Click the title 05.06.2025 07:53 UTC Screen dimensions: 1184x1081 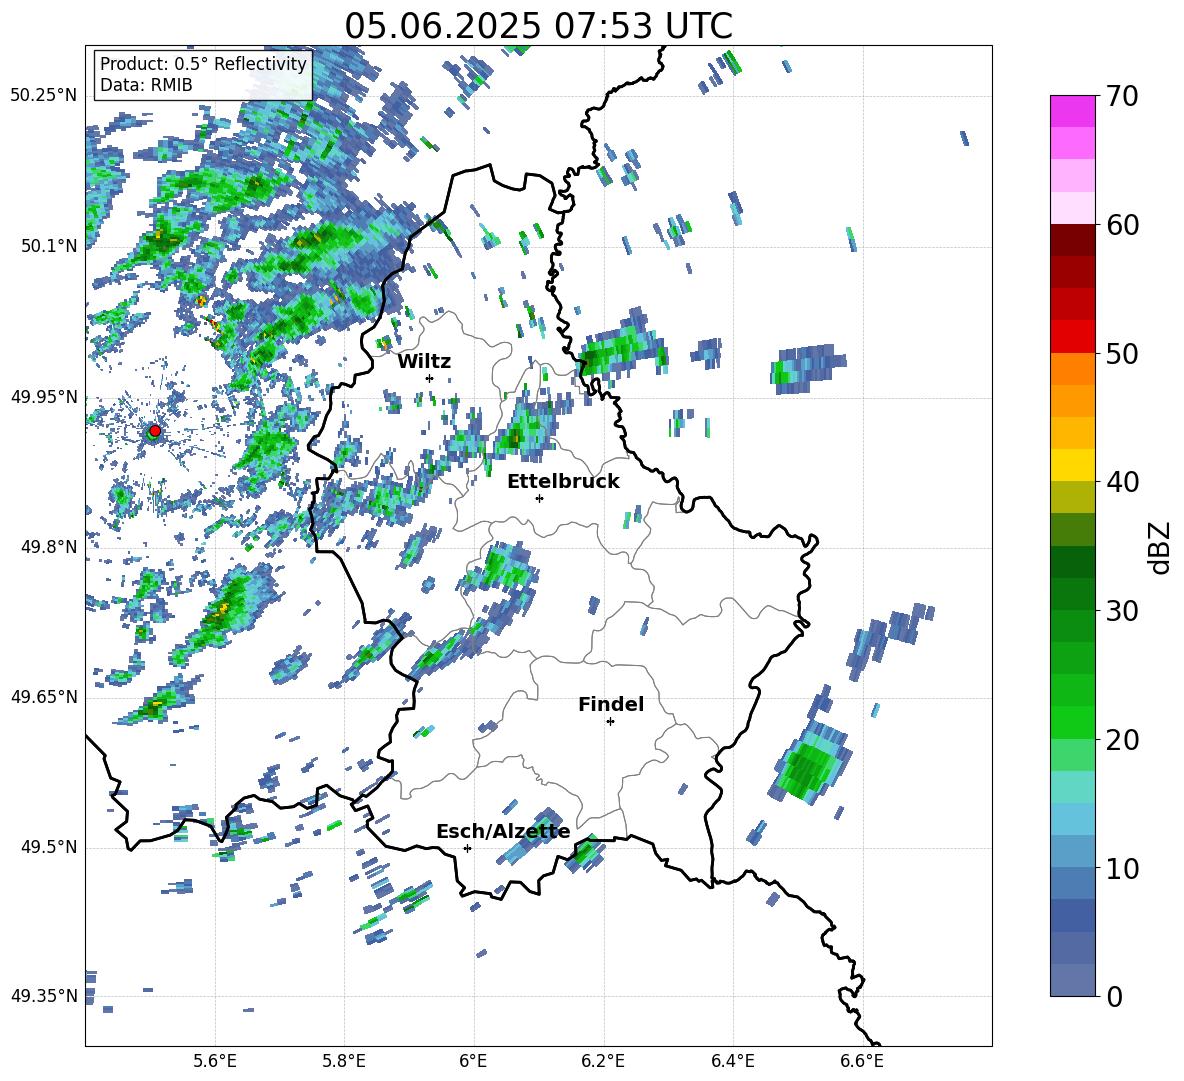[538, 26]
